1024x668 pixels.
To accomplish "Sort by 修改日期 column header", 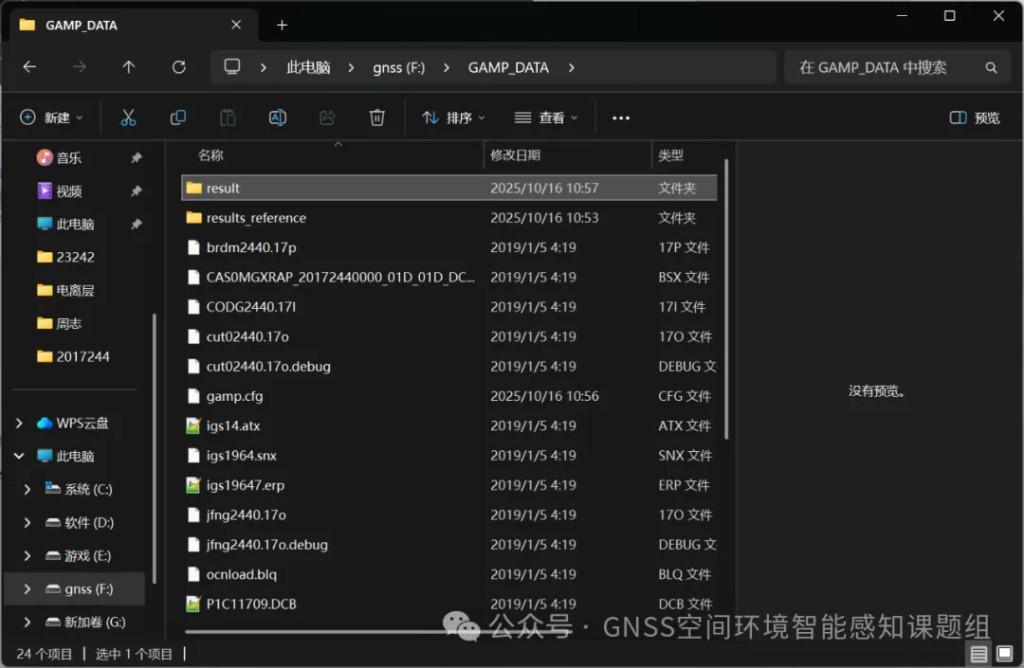I will coord(515,155).
